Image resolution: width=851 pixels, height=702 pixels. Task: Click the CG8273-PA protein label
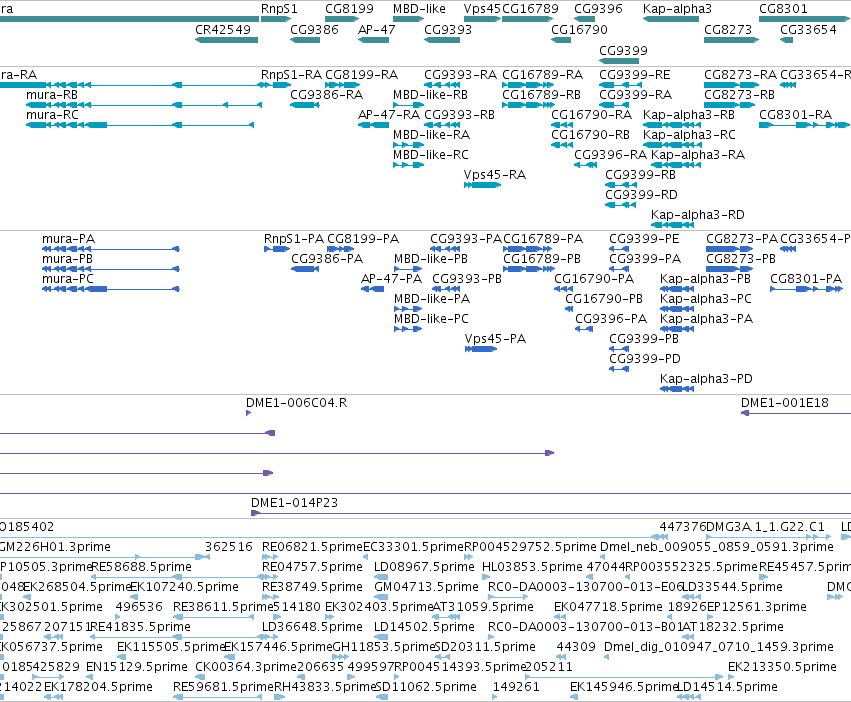742,239
